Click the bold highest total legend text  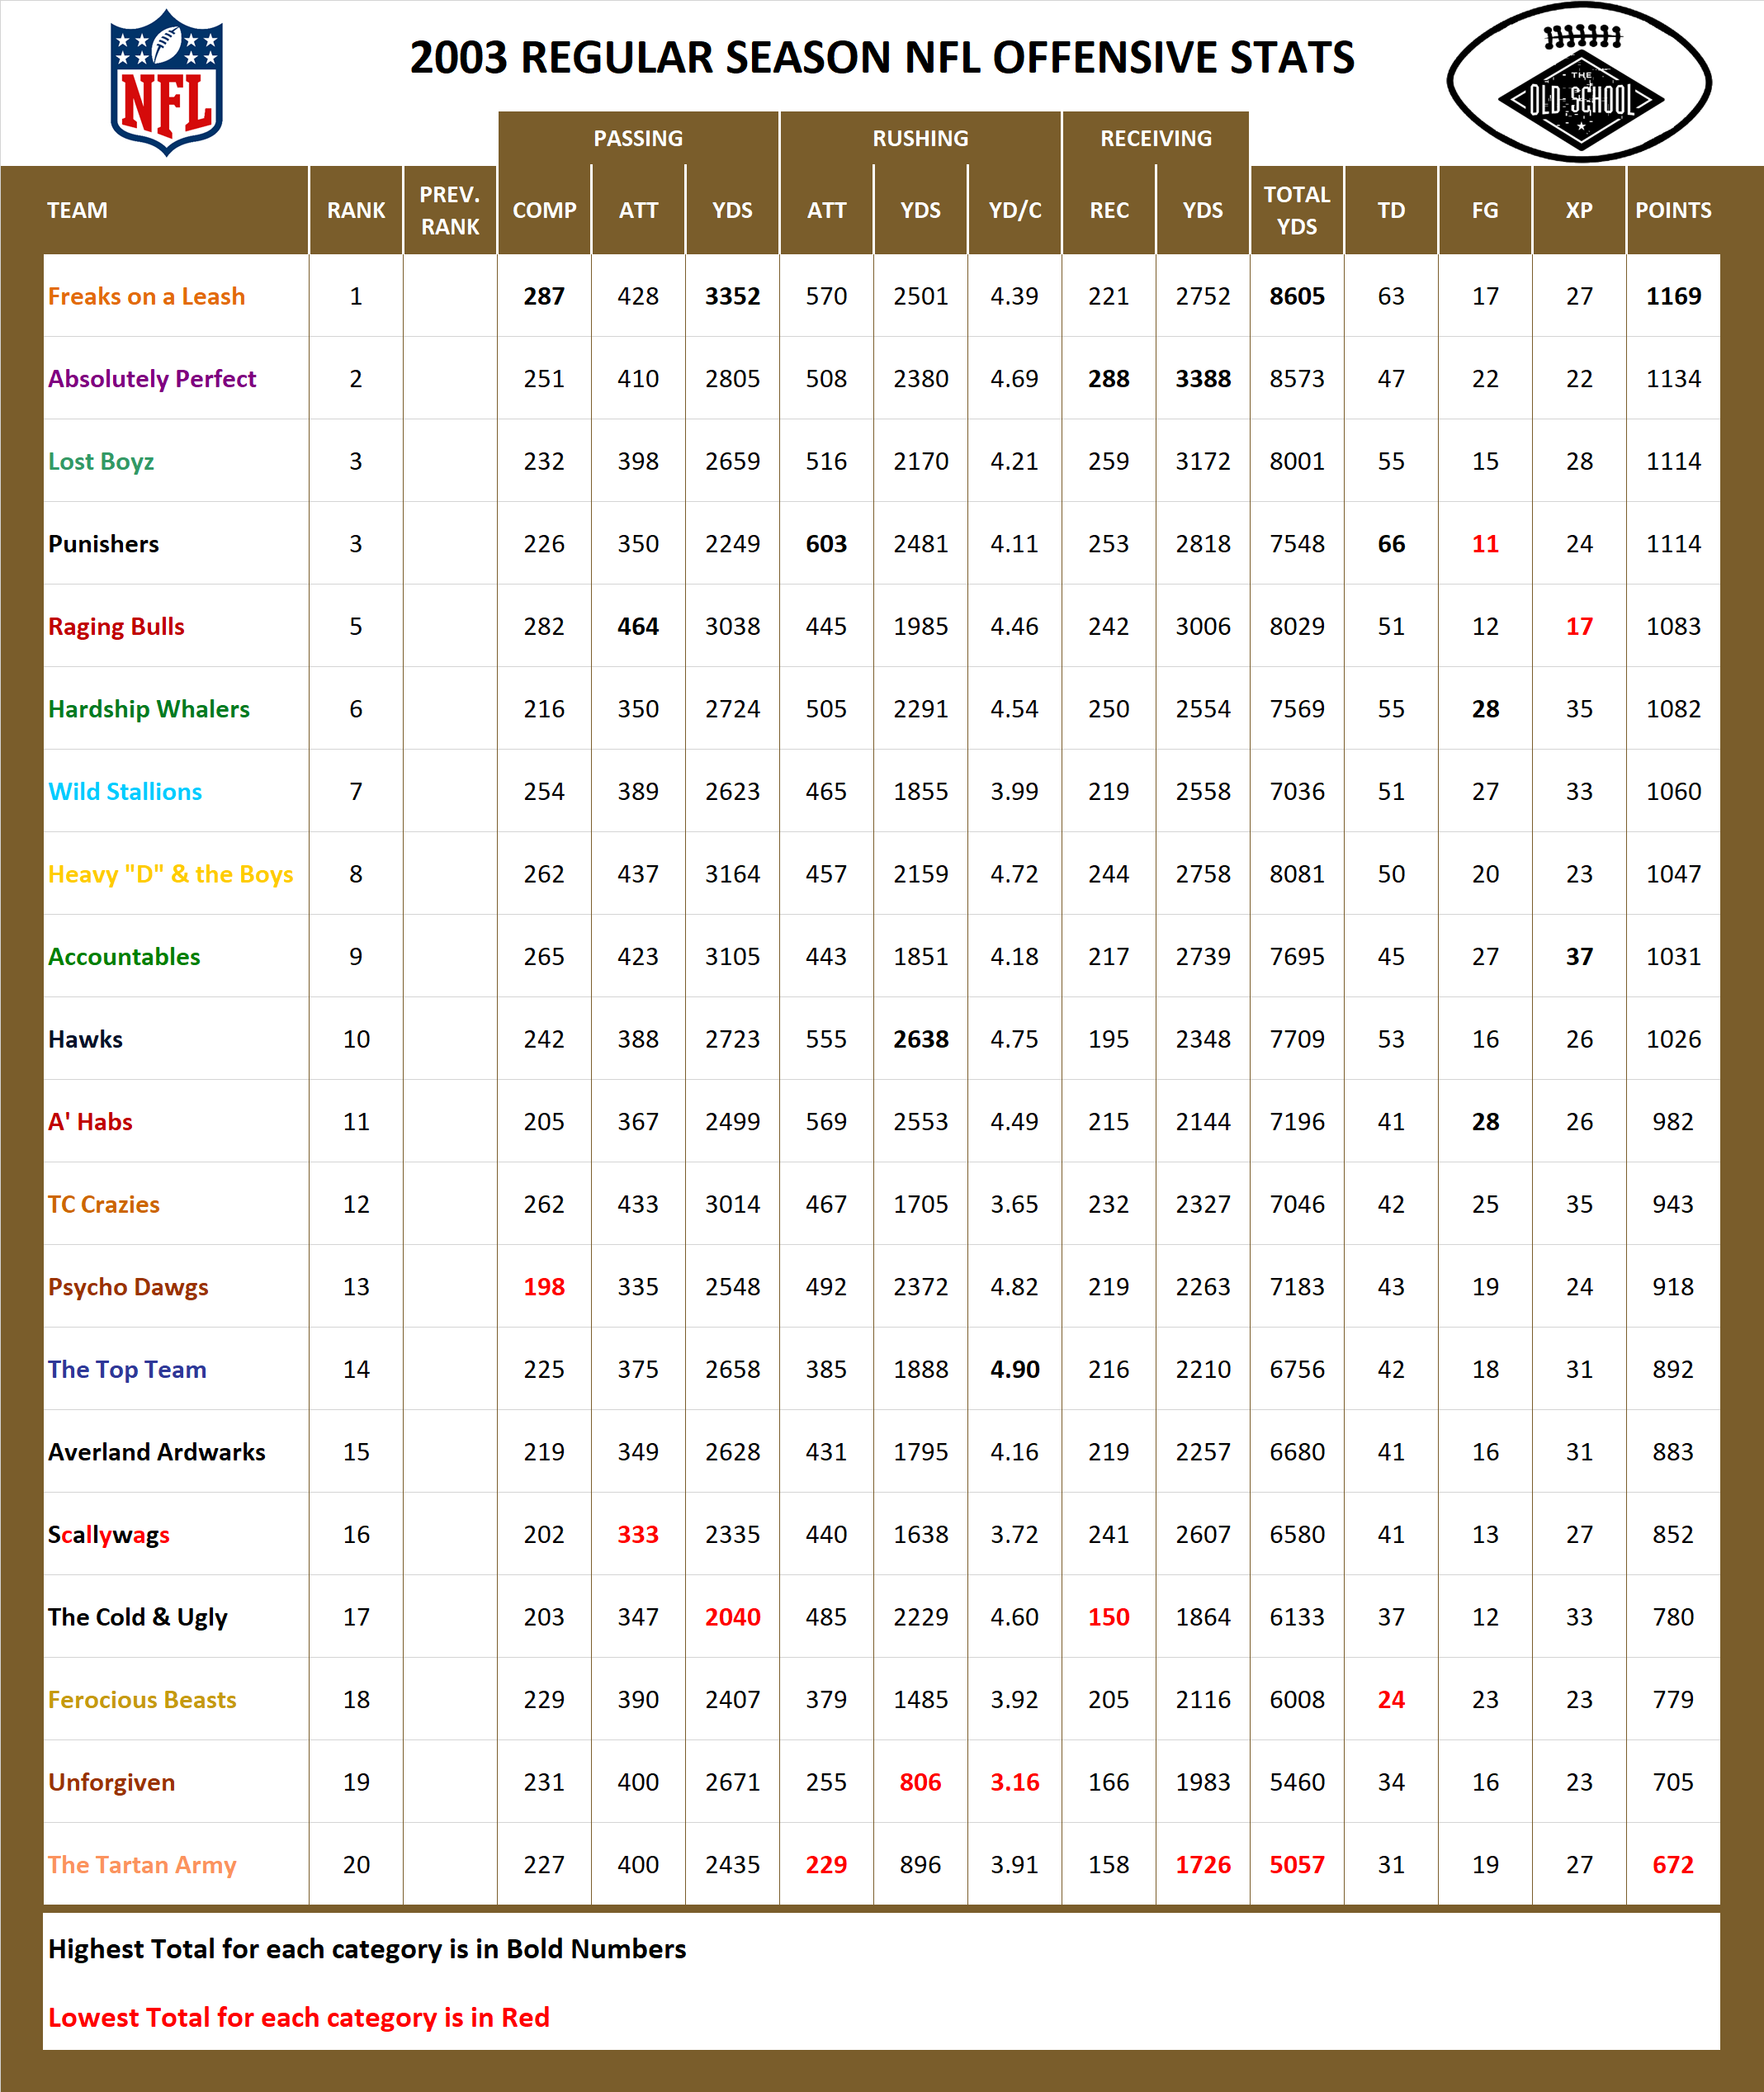tap(365, 1948)
